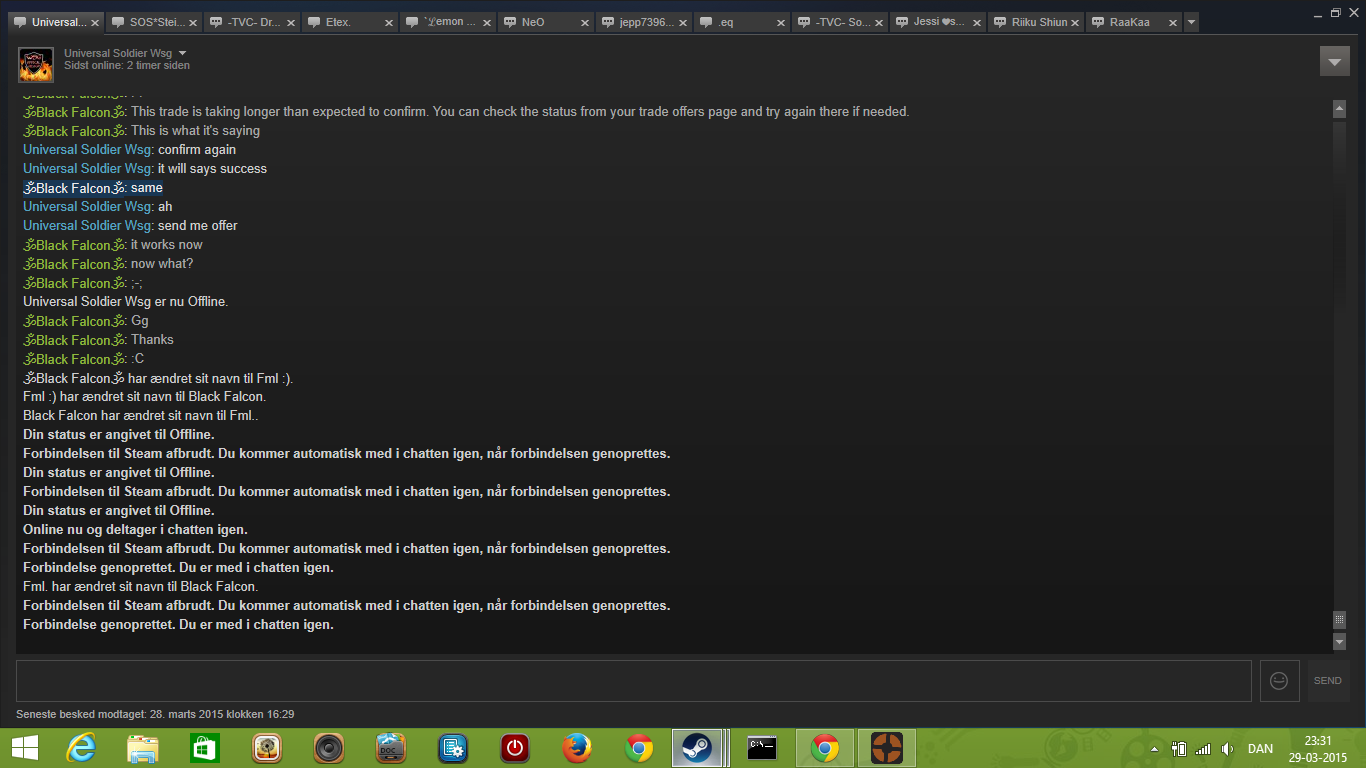Click the chat scrollbar up arrow
Image resolution: width=1366 pixels, height=768 pixels.
(x=1339, y=108)
